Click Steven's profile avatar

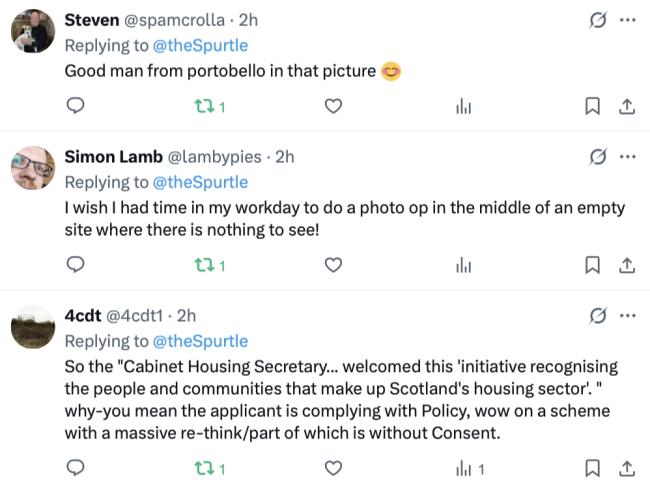click(32, 32)
